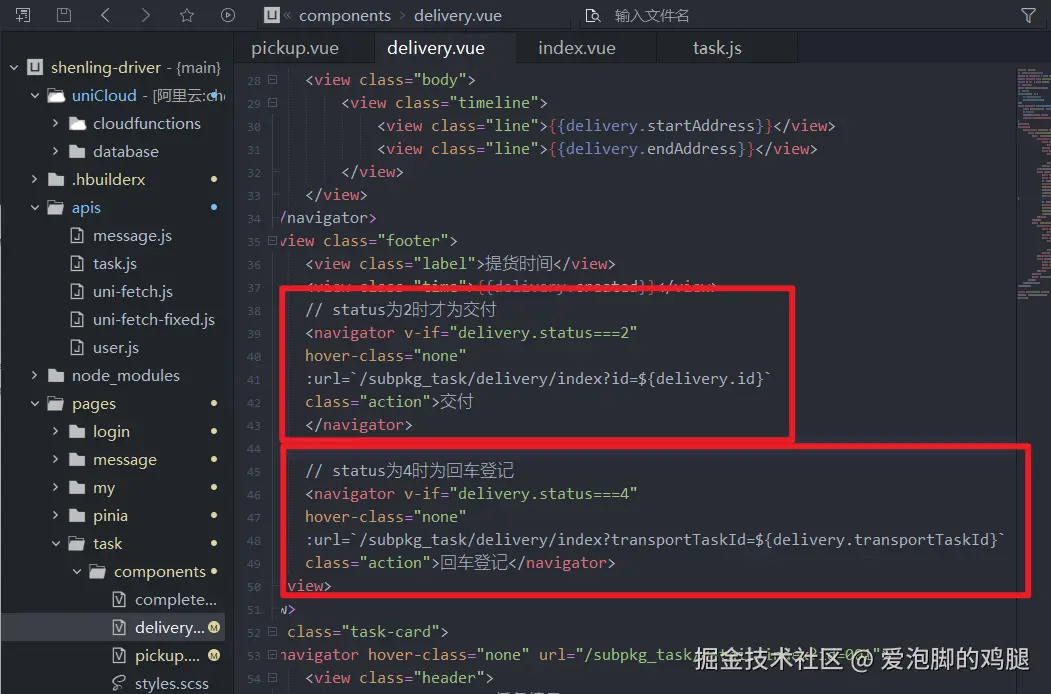The image size is (1051, 694).
Task: Expand the pinia folder chevron
Action: [56, 516]
